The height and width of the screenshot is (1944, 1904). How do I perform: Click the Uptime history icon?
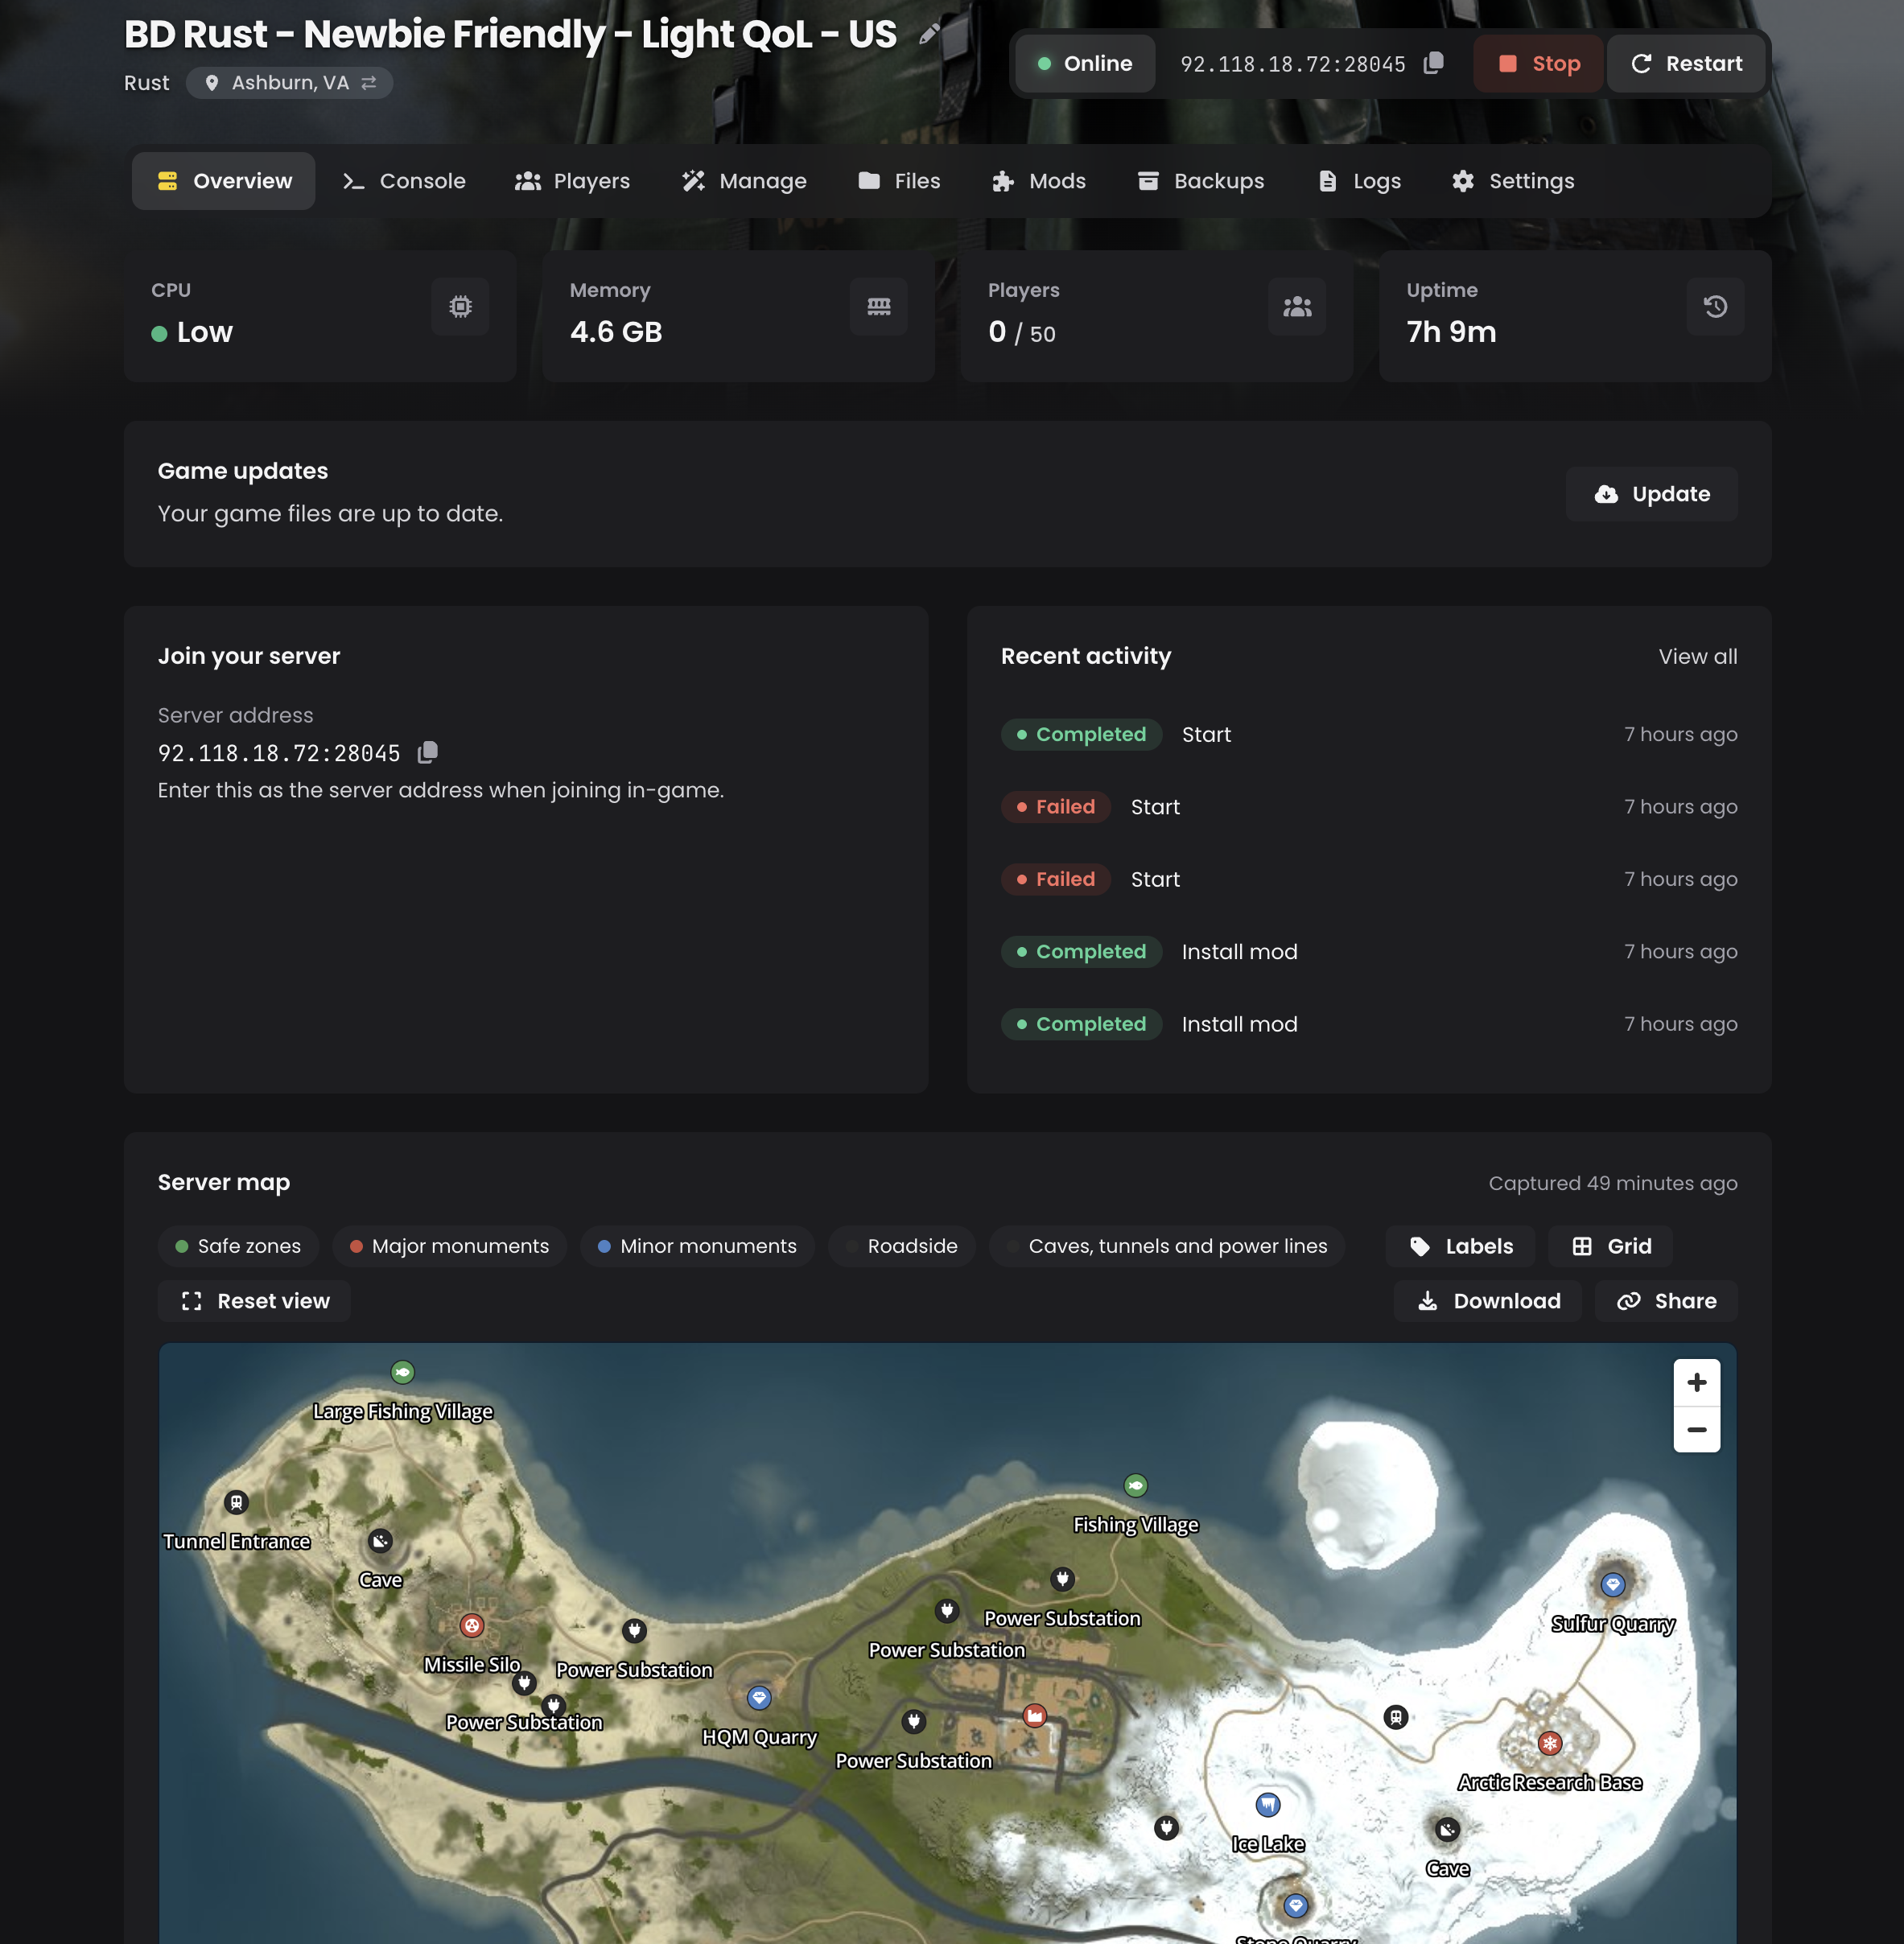1715,306
